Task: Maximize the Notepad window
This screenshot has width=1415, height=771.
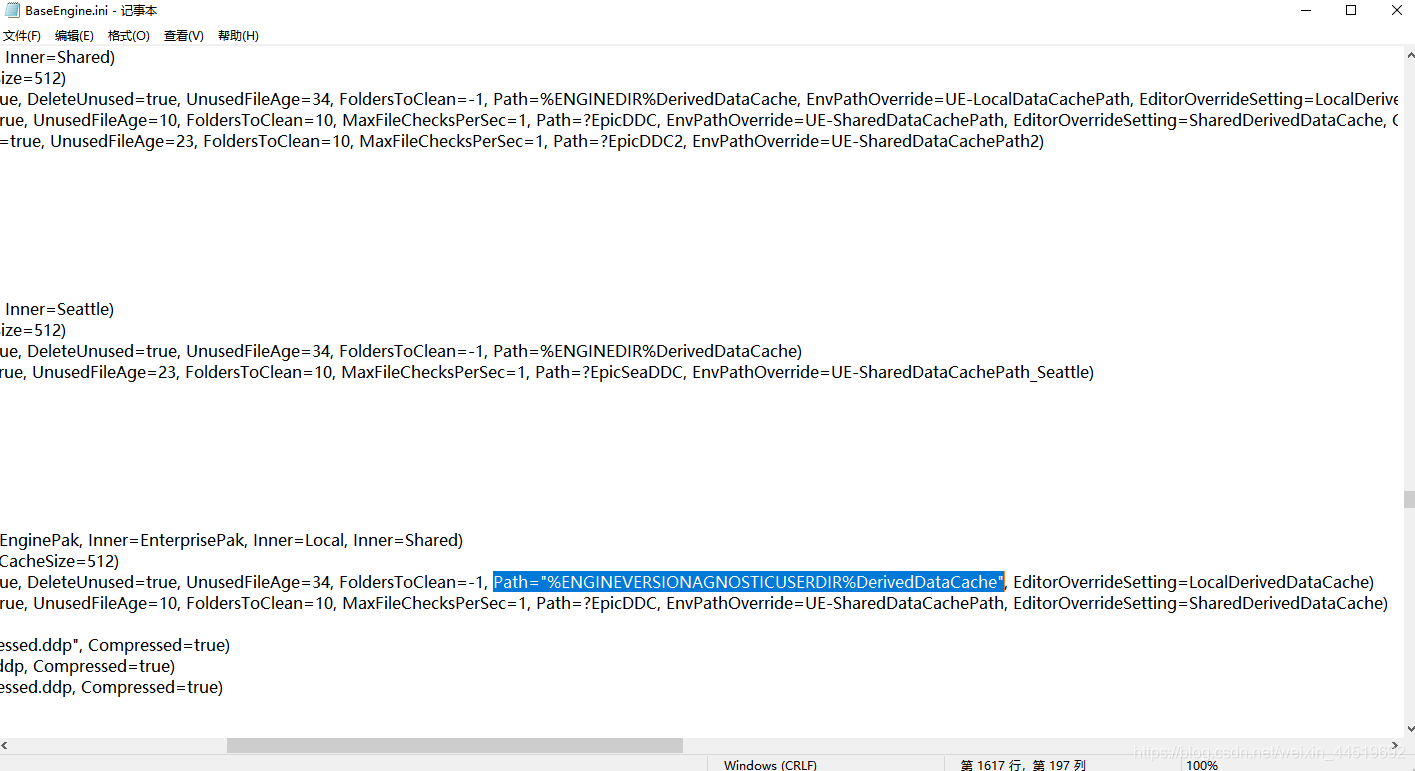Action: [x=1351, y=10]
